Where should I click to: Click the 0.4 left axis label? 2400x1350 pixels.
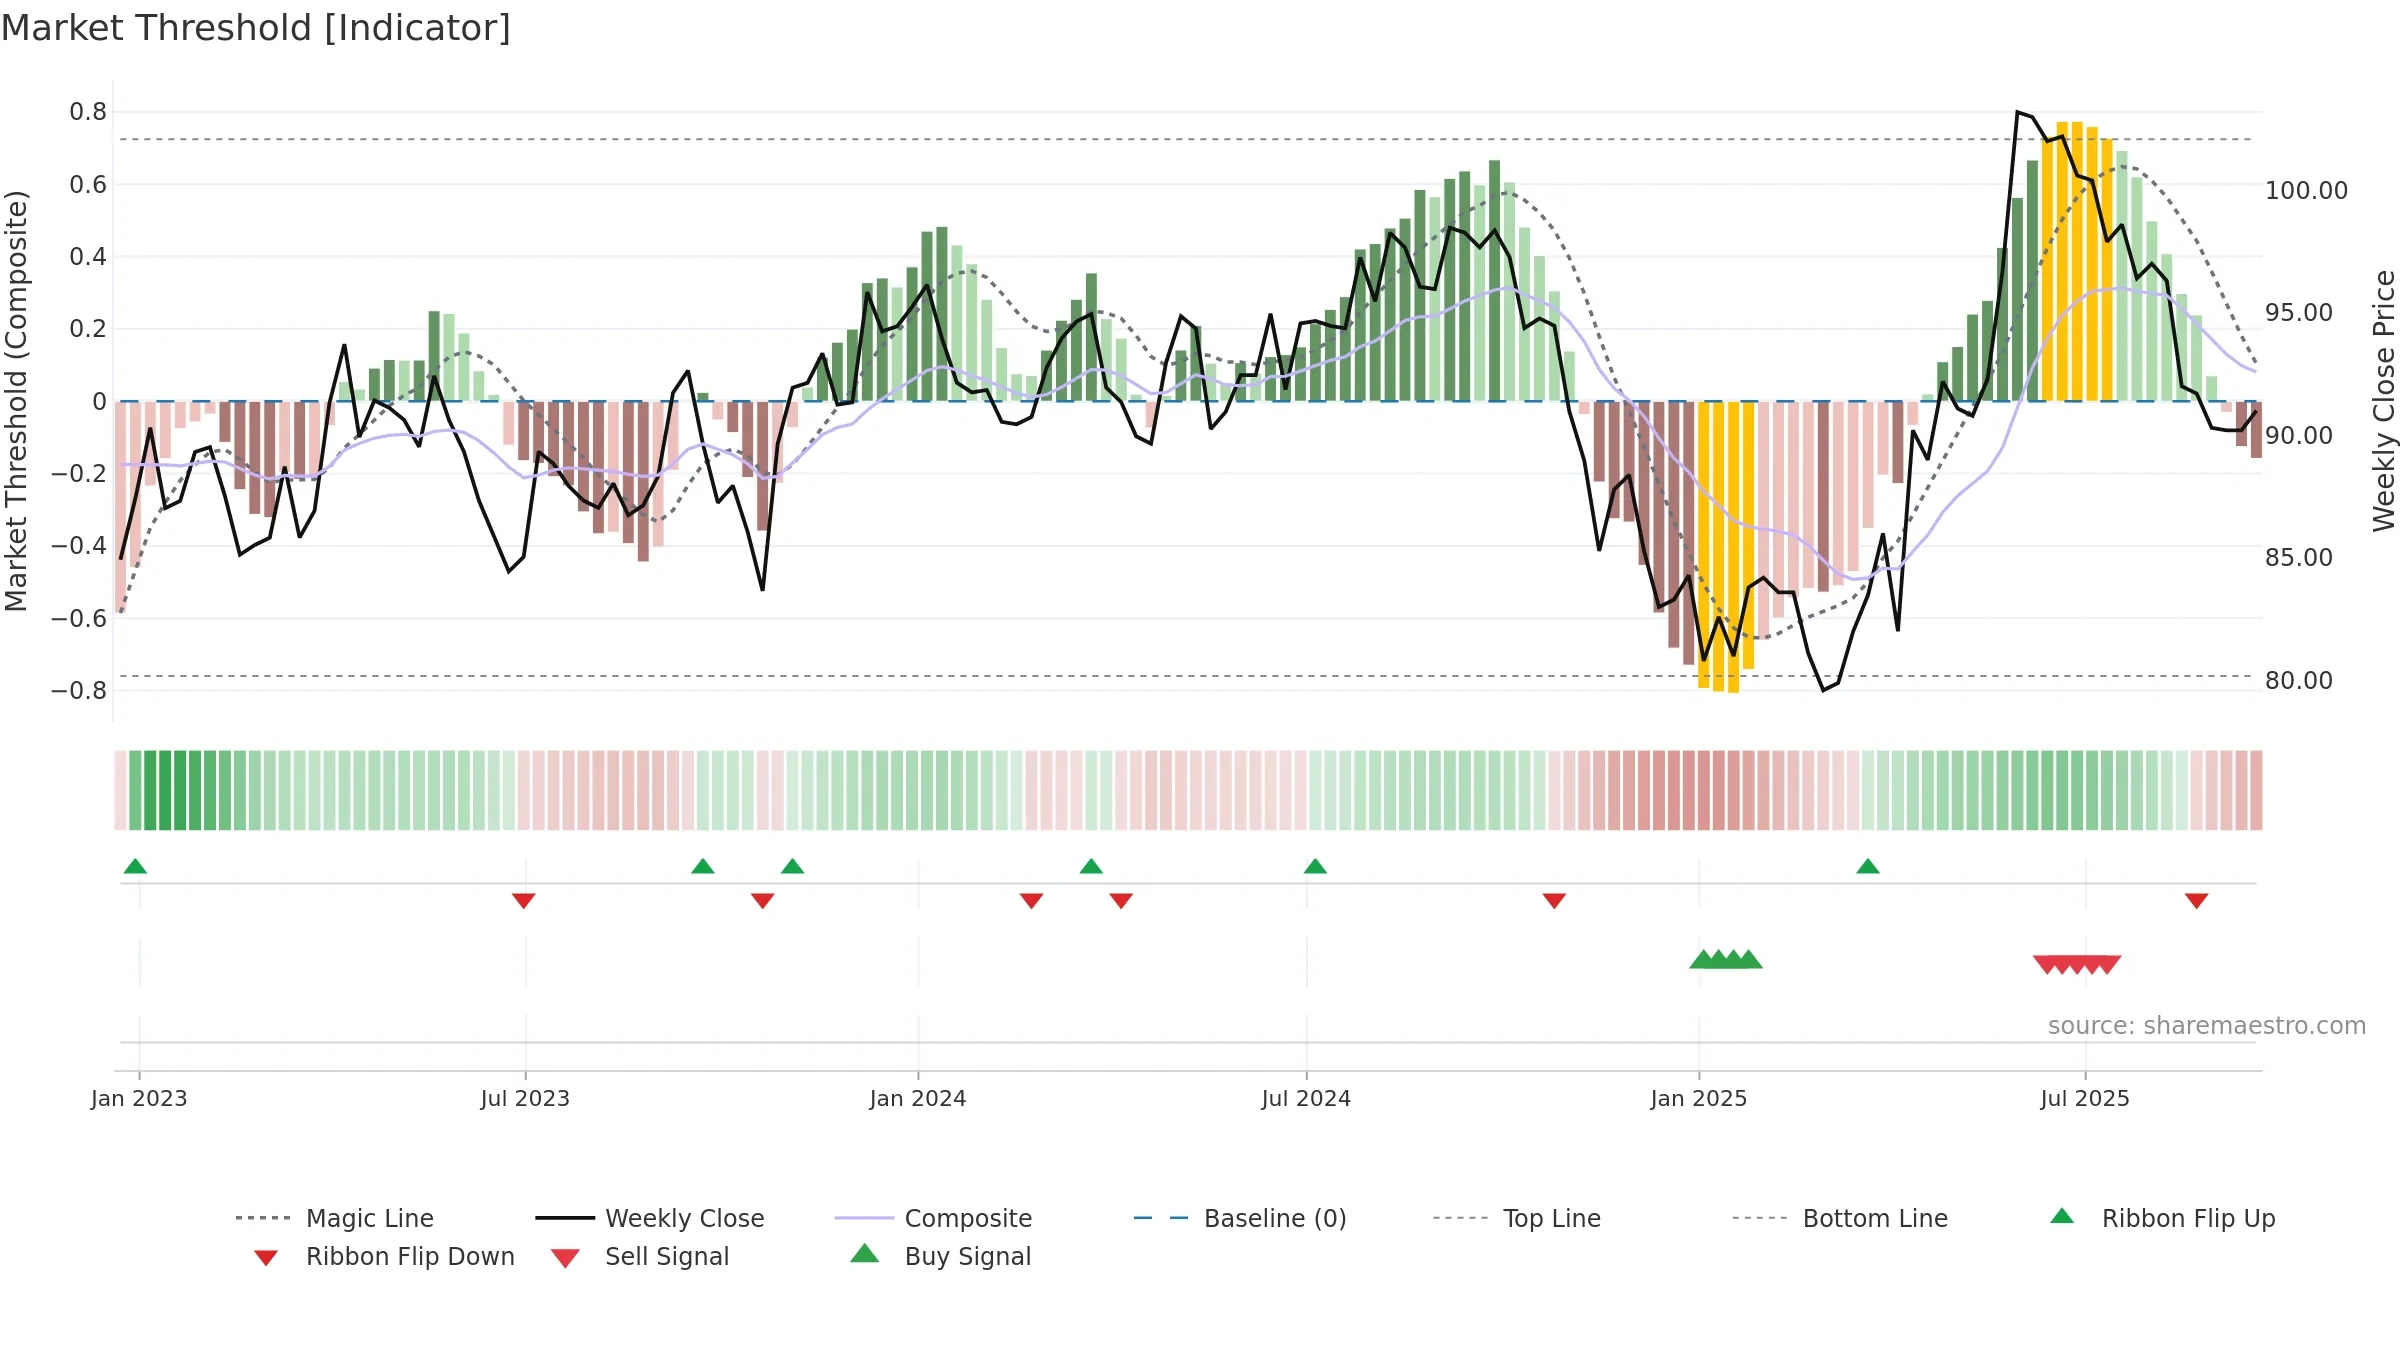click(88, 257)
